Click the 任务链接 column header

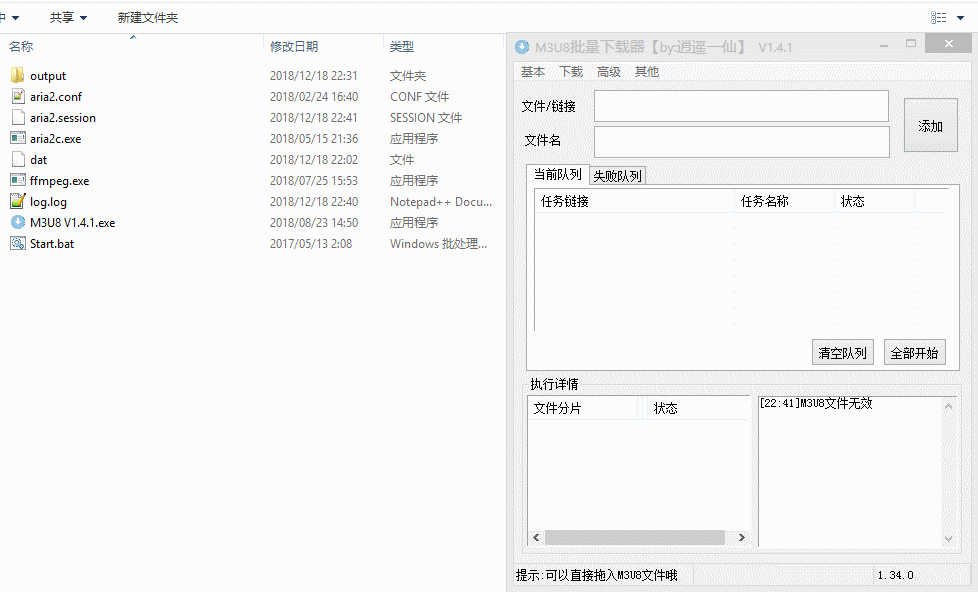point(634,201)
